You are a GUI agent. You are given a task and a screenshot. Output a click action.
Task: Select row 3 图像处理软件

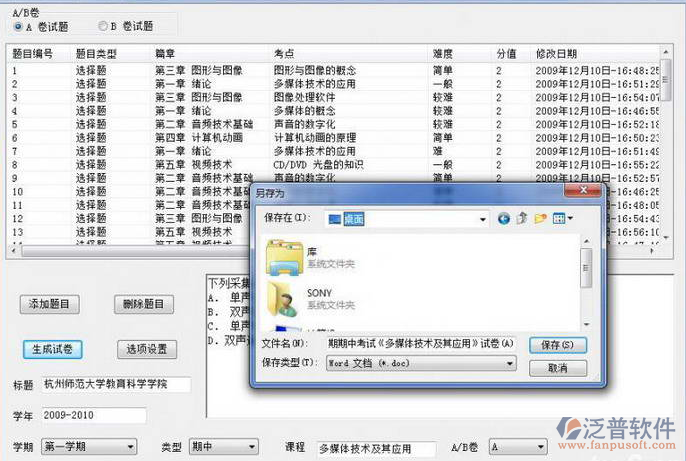pyautogui.click(x=304, y=97)
